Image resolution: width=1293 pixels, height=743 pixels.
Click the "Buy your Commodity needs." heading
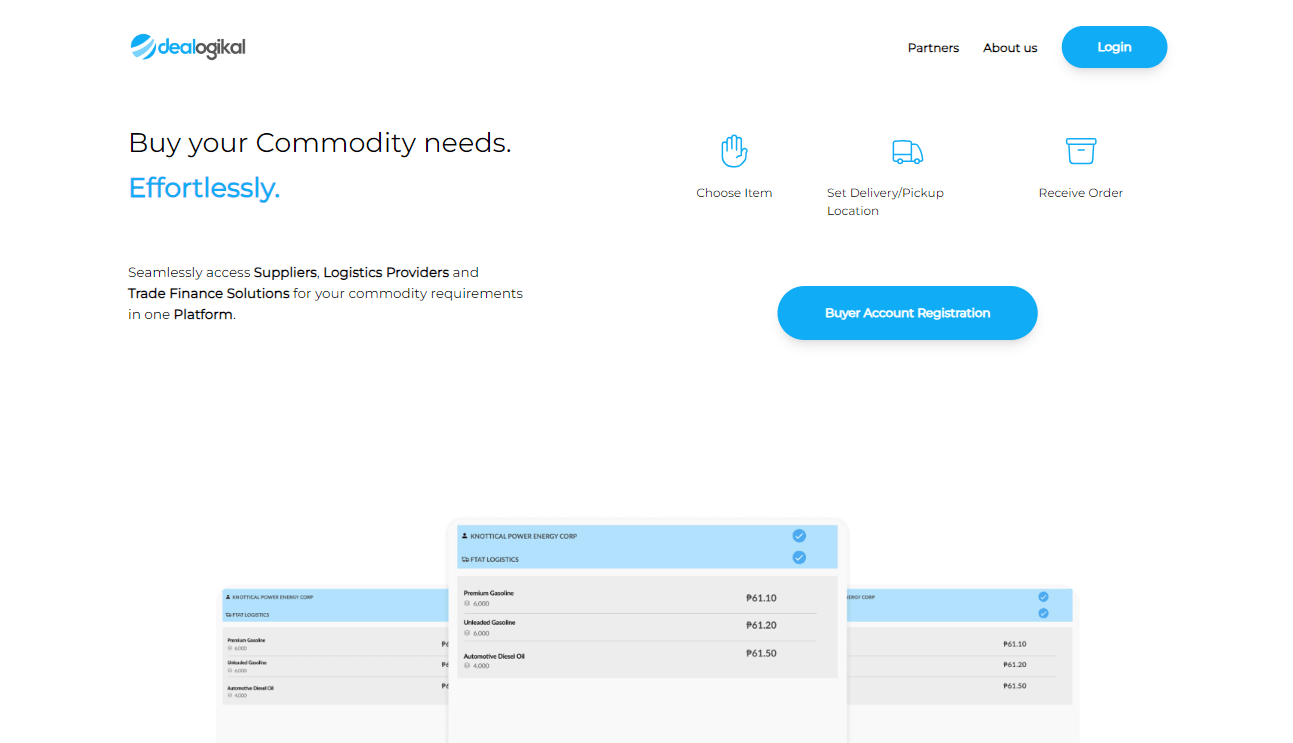tap(320, 143)
